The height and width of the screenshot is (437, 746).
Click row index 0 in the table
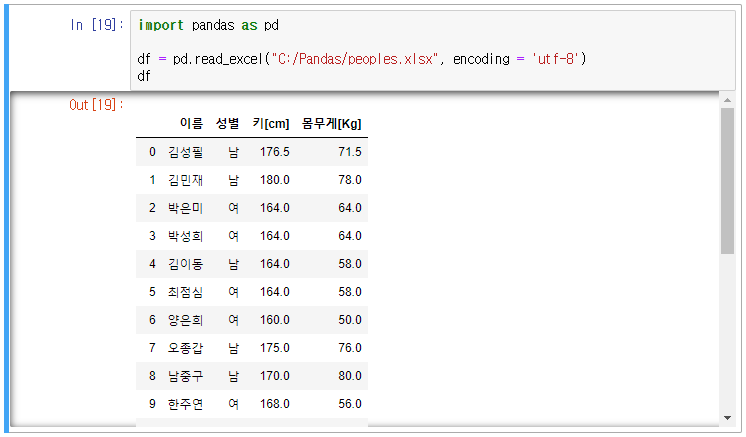coord(152,152)
